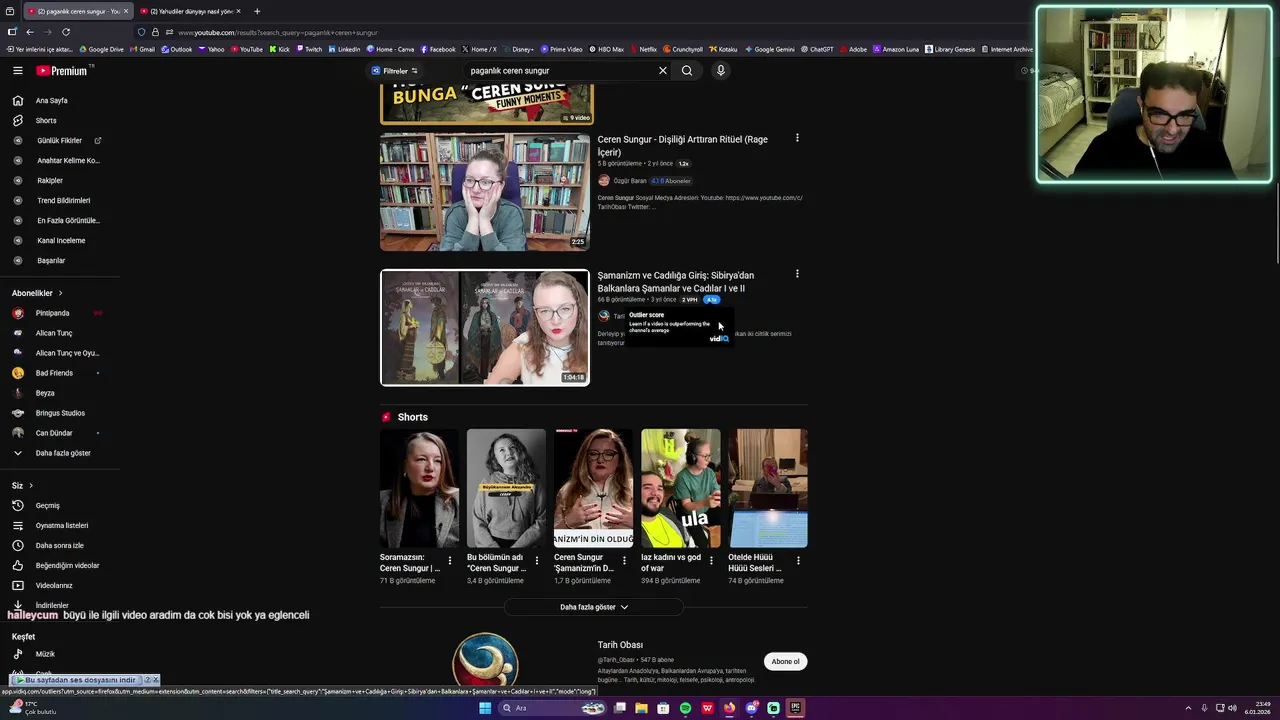Expand Daha fazla göster in subscriptions
Image resolution: width=1280 pixels, height=720 pixels.
click(x=63, y=453)
